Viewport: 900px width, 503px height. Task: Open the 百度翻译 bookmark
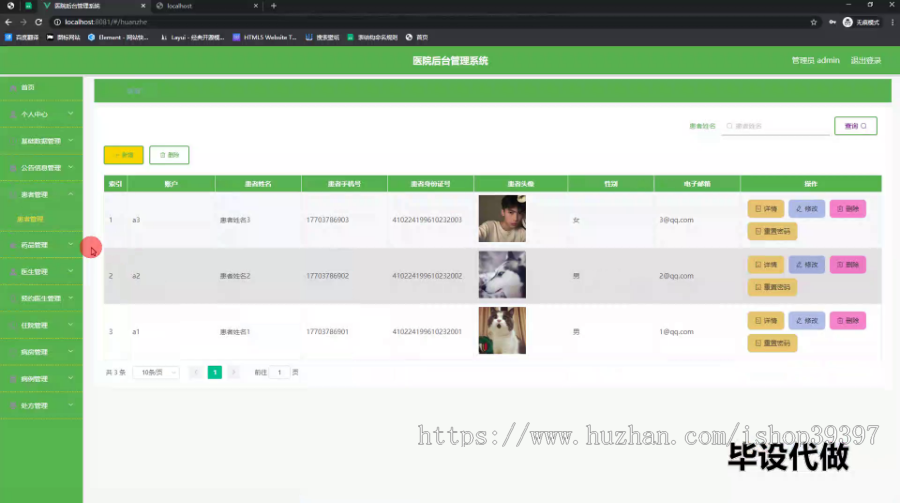pyautogui.click(x=21, y=37)
